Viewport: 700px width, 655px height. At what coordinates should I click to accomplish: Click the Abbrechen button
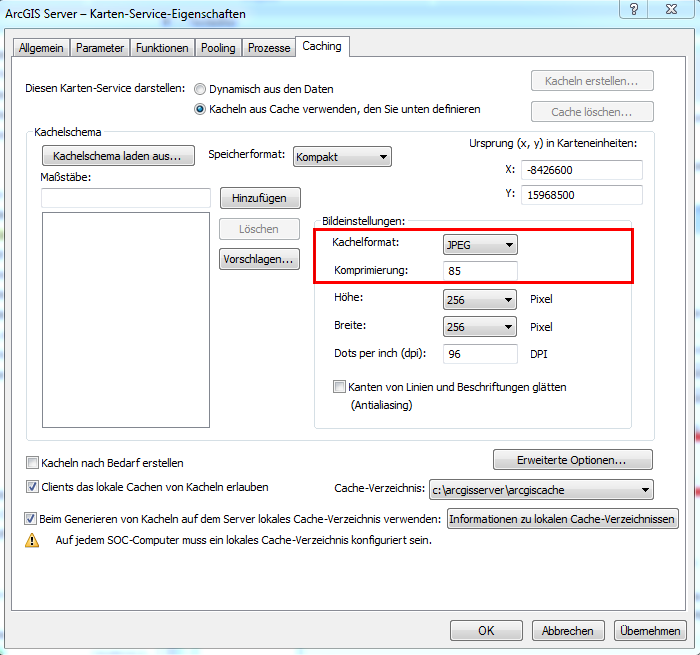coord(568,630)
